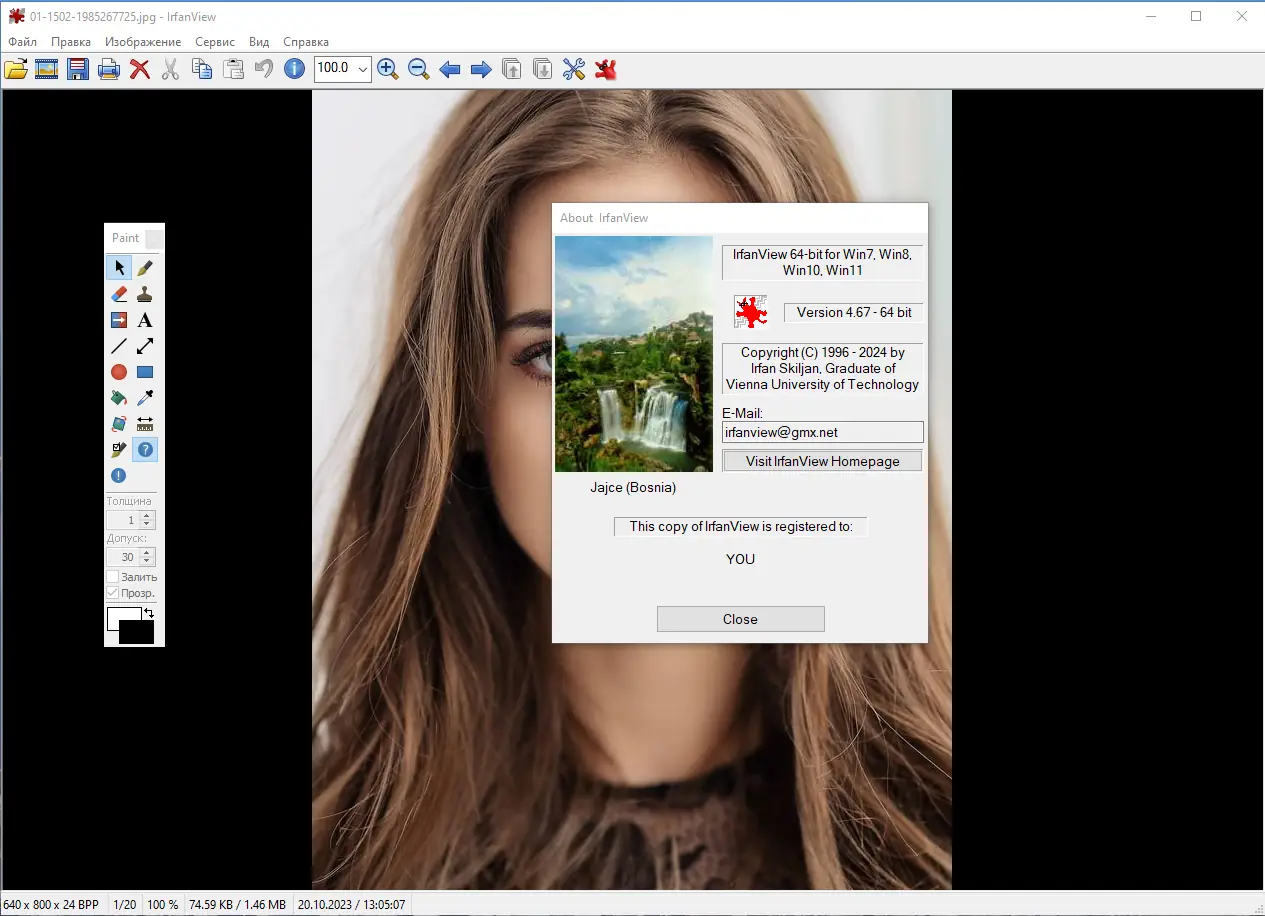Open the slideshow filmstrip icon
This screenshot has height=916, width=1265.
(x=47, y=69)
